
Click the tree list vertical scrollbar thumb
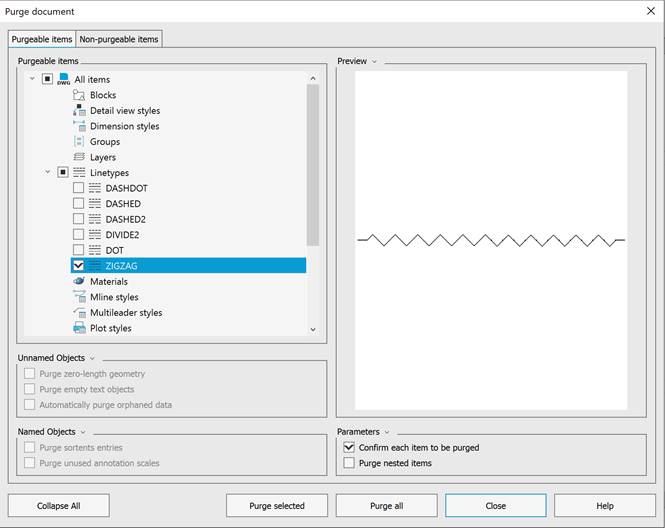click(313, 165)
